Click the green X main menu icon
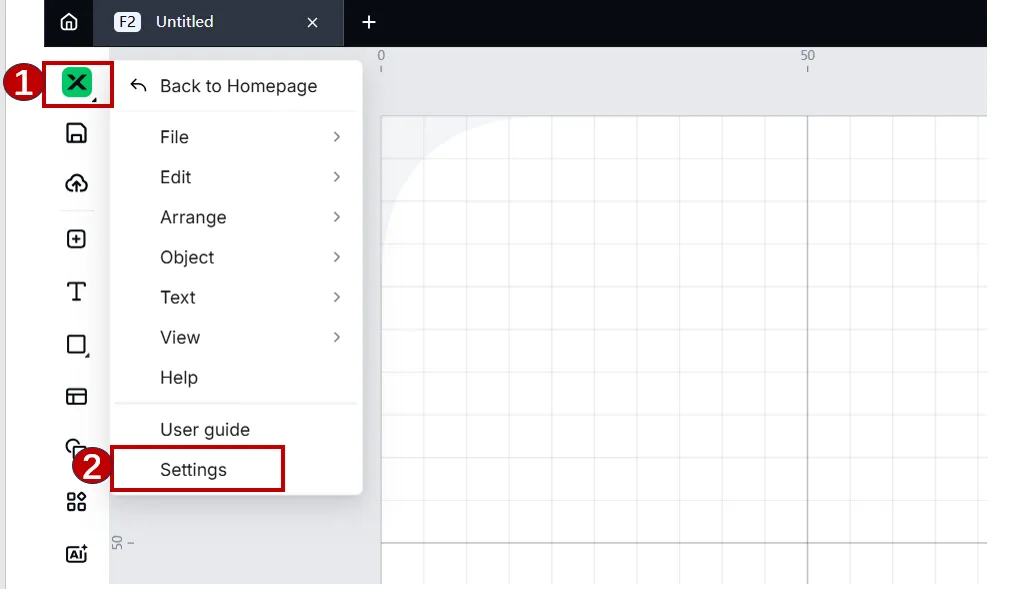This screenshot has height=589, width=1015. 77,83
